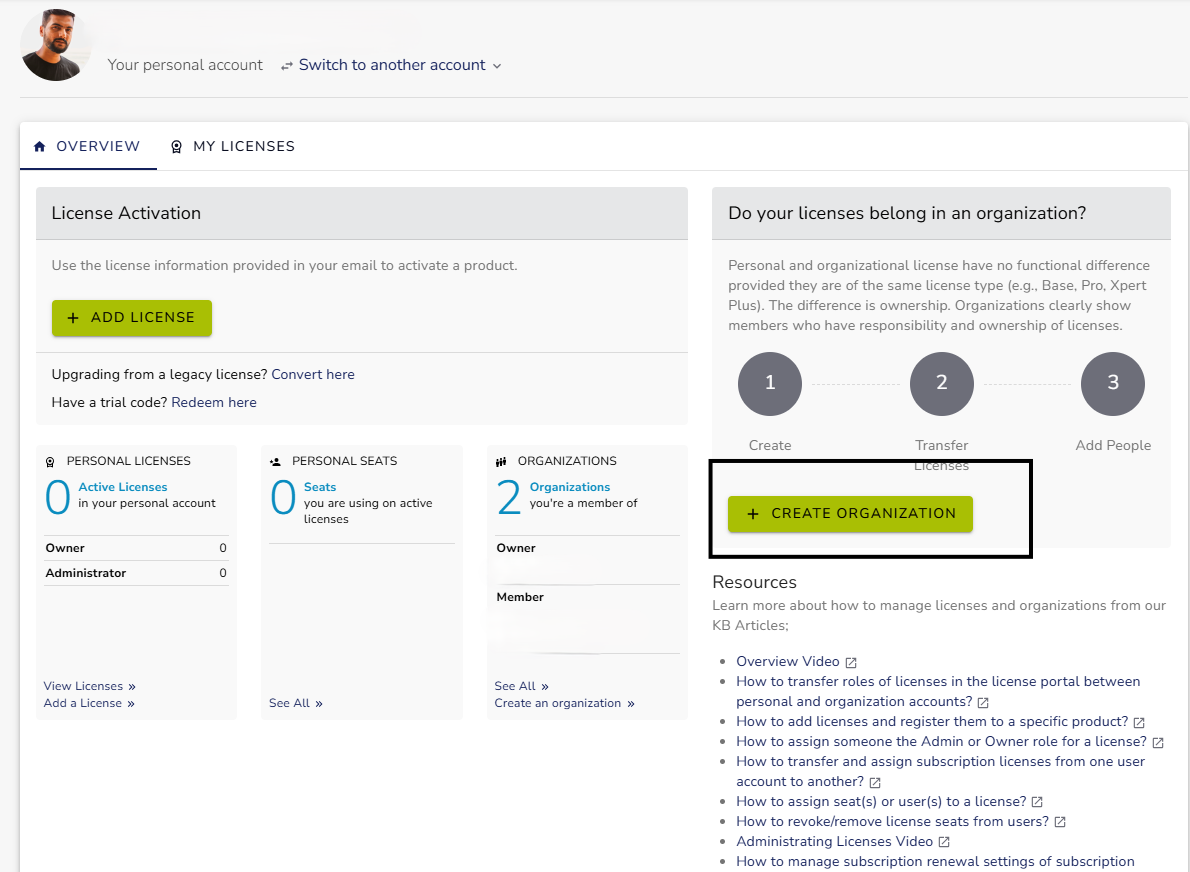Click external icon after Administrating Licenses Video
The width and height of the screenshot is (1190, 872).
943,842
